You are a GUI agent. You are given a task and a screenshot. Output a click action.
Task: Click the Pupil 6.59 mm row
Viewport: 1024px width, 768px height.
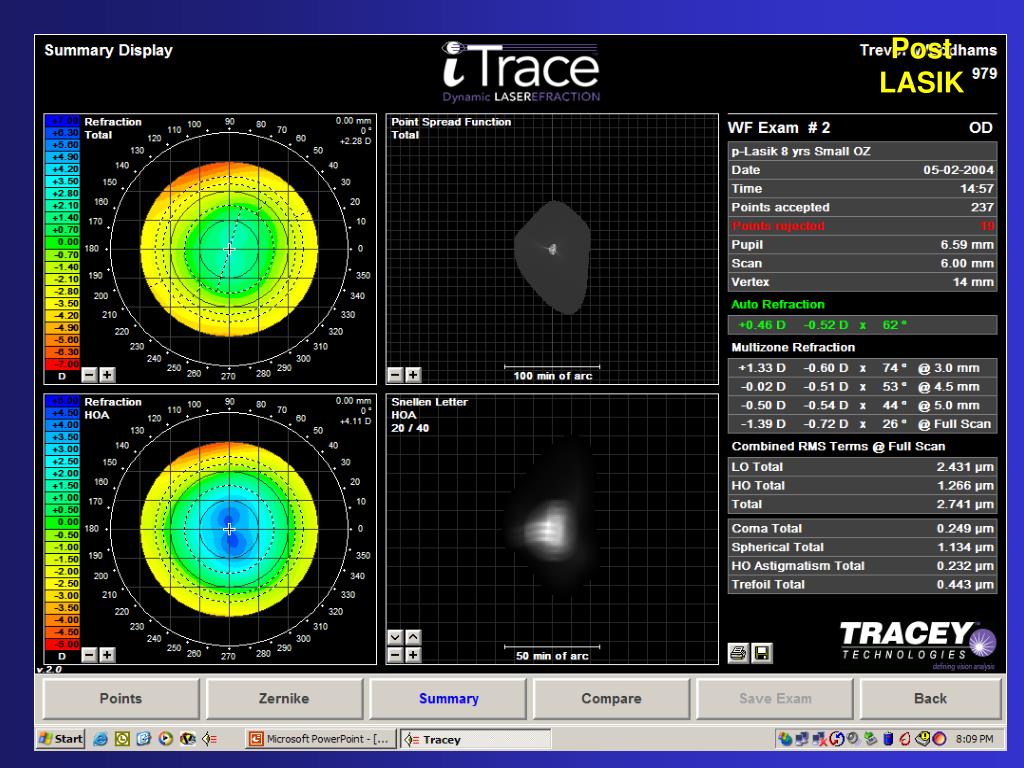(863, 244)
